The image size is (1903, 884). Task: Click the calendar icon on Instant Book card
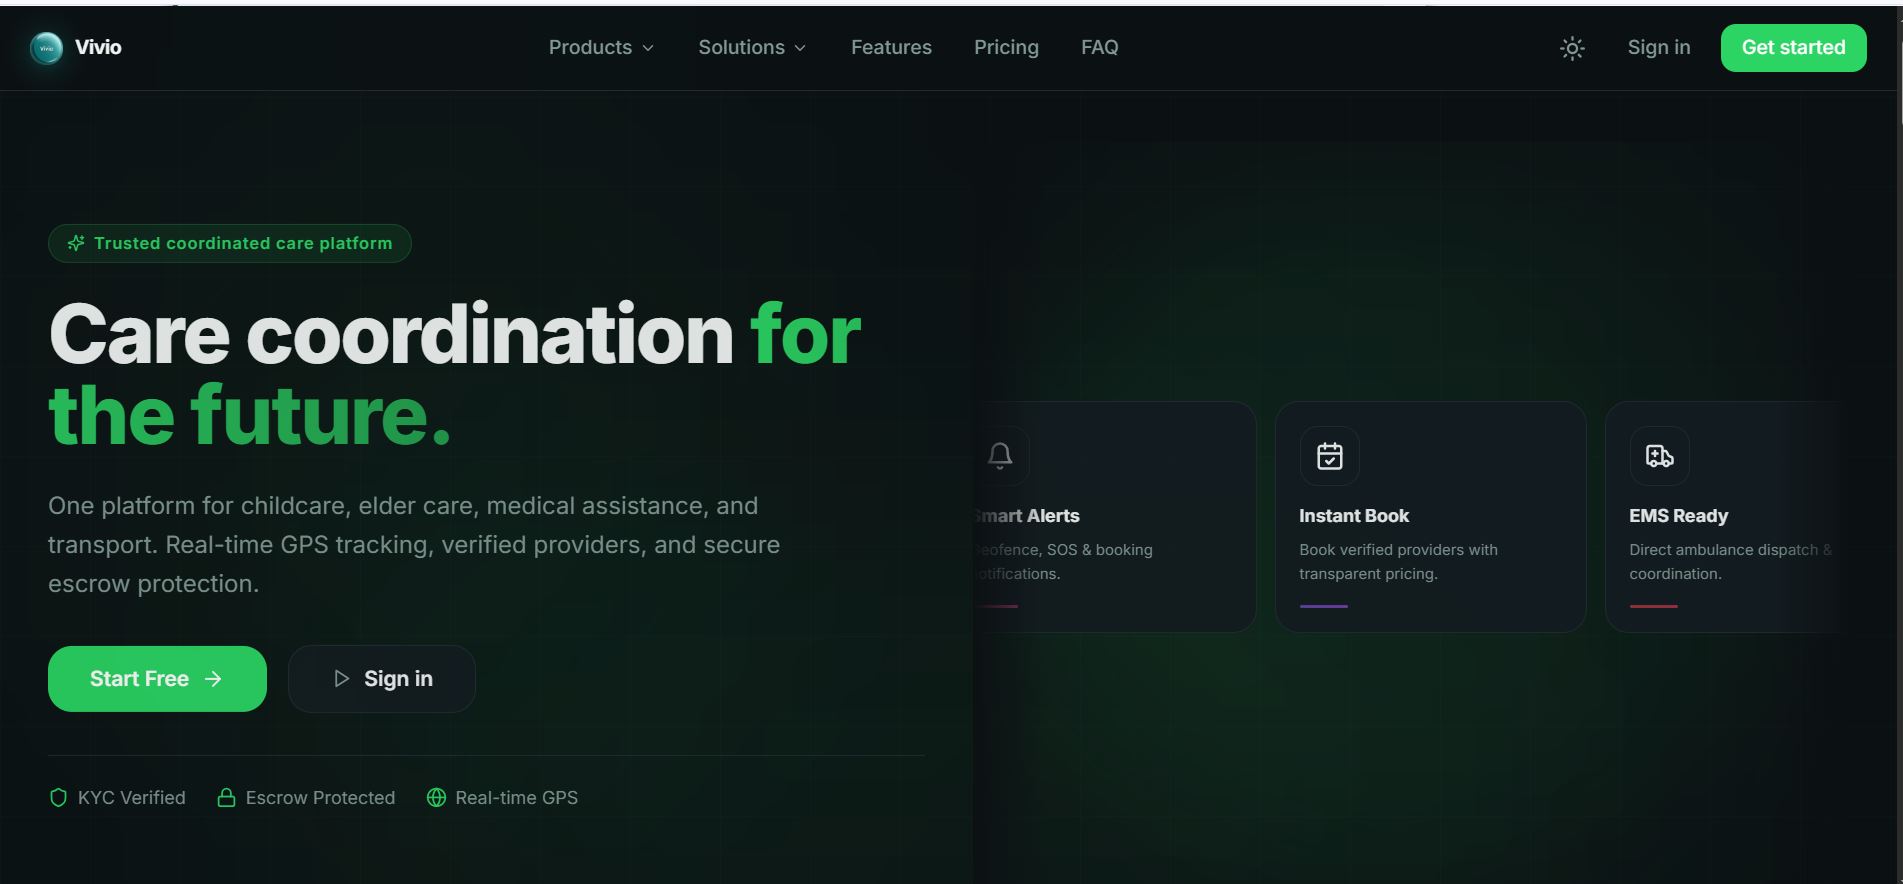tap(1330, 456)
